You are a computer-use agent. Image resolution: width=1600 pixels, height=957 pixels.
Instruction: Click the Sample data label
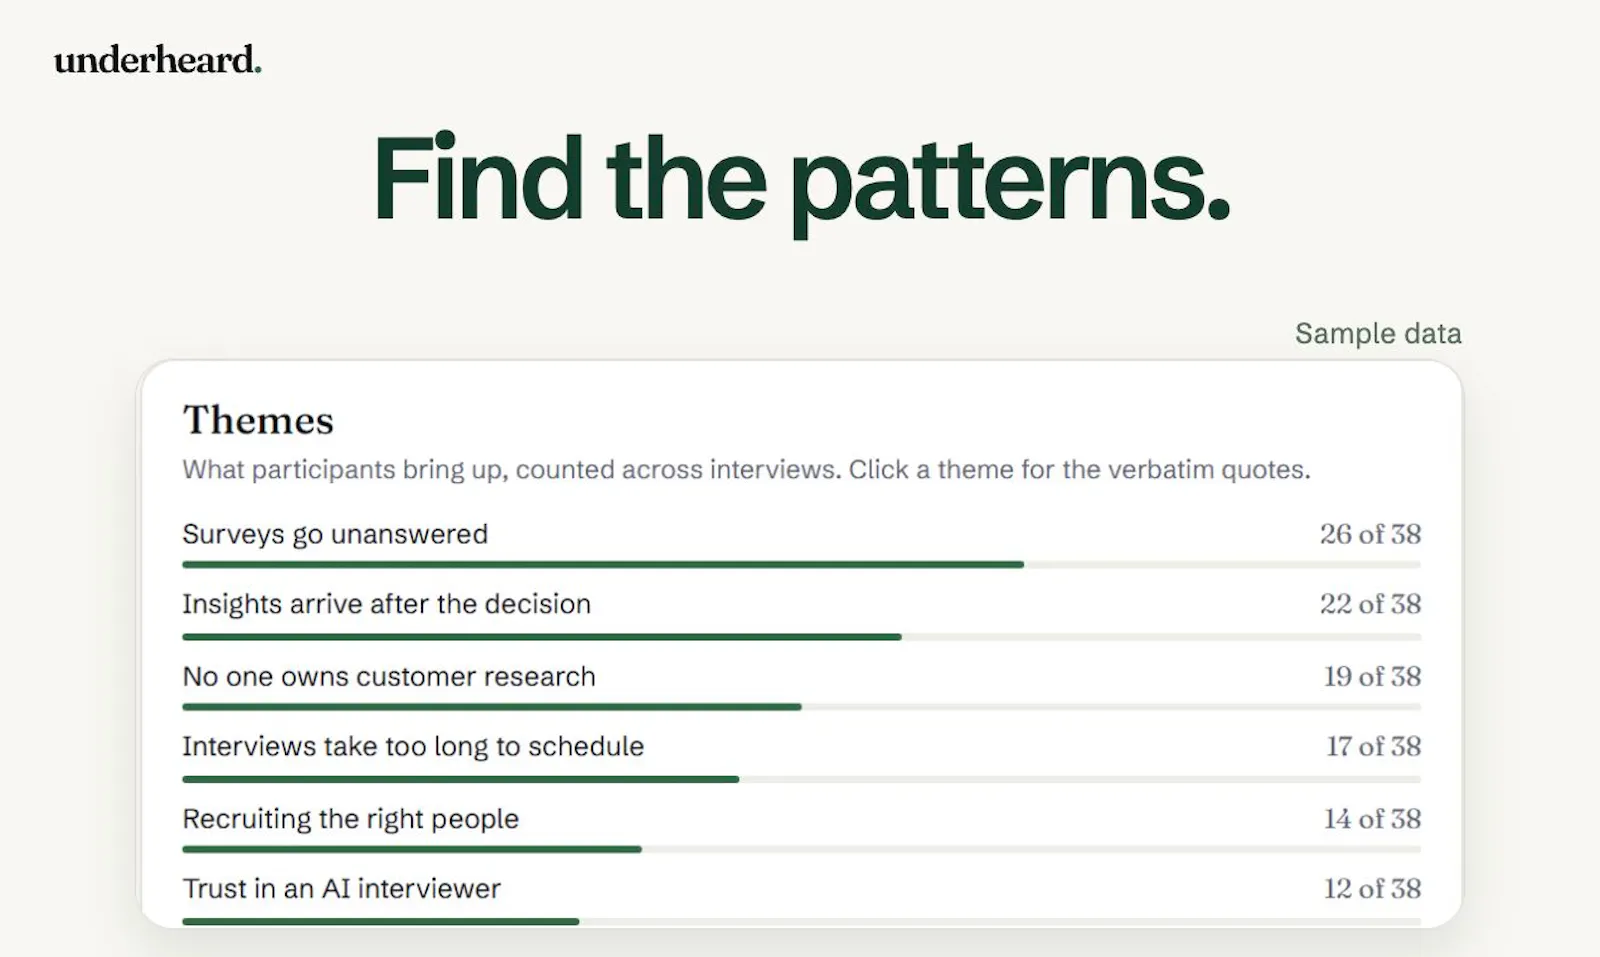click(x=1378, y=333)
